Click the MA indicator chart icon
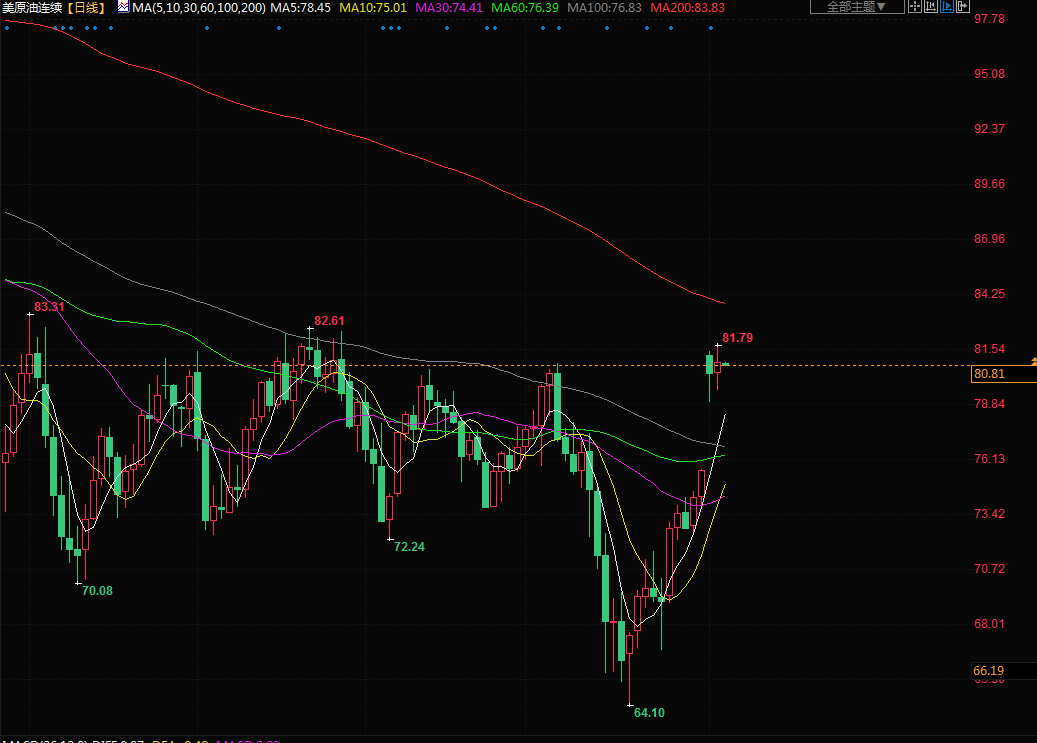Screen dimensions: 1037x743 pos(123,7)
